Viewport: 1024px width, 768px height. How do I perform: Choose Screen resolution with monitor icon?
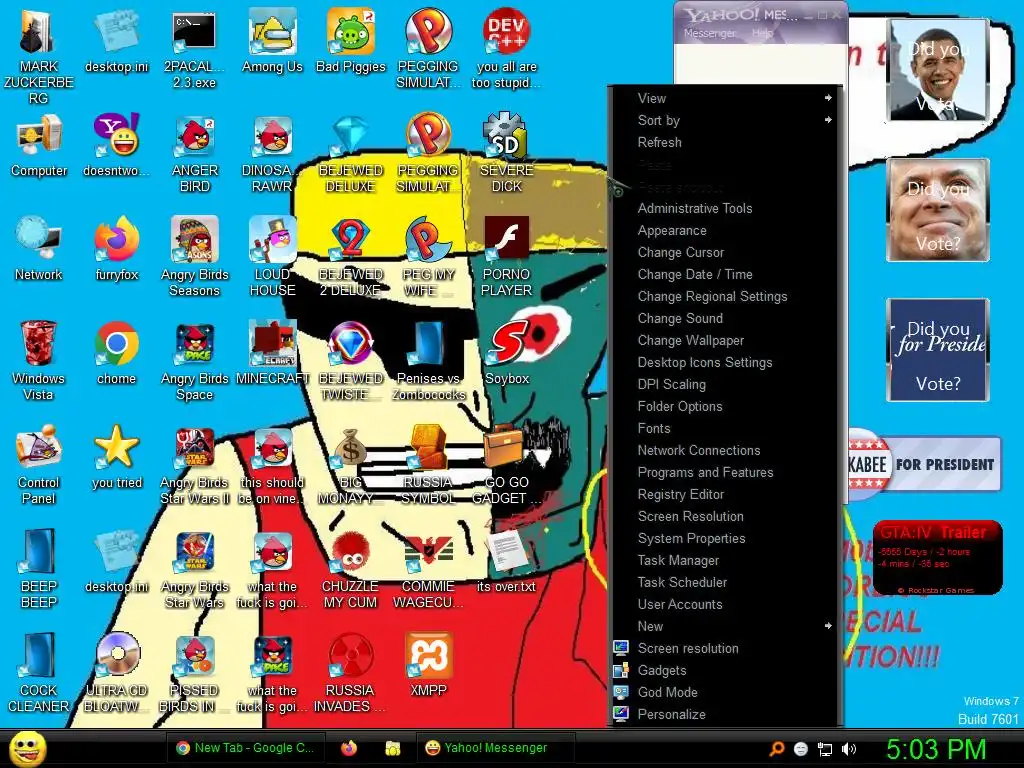point(725,648)
